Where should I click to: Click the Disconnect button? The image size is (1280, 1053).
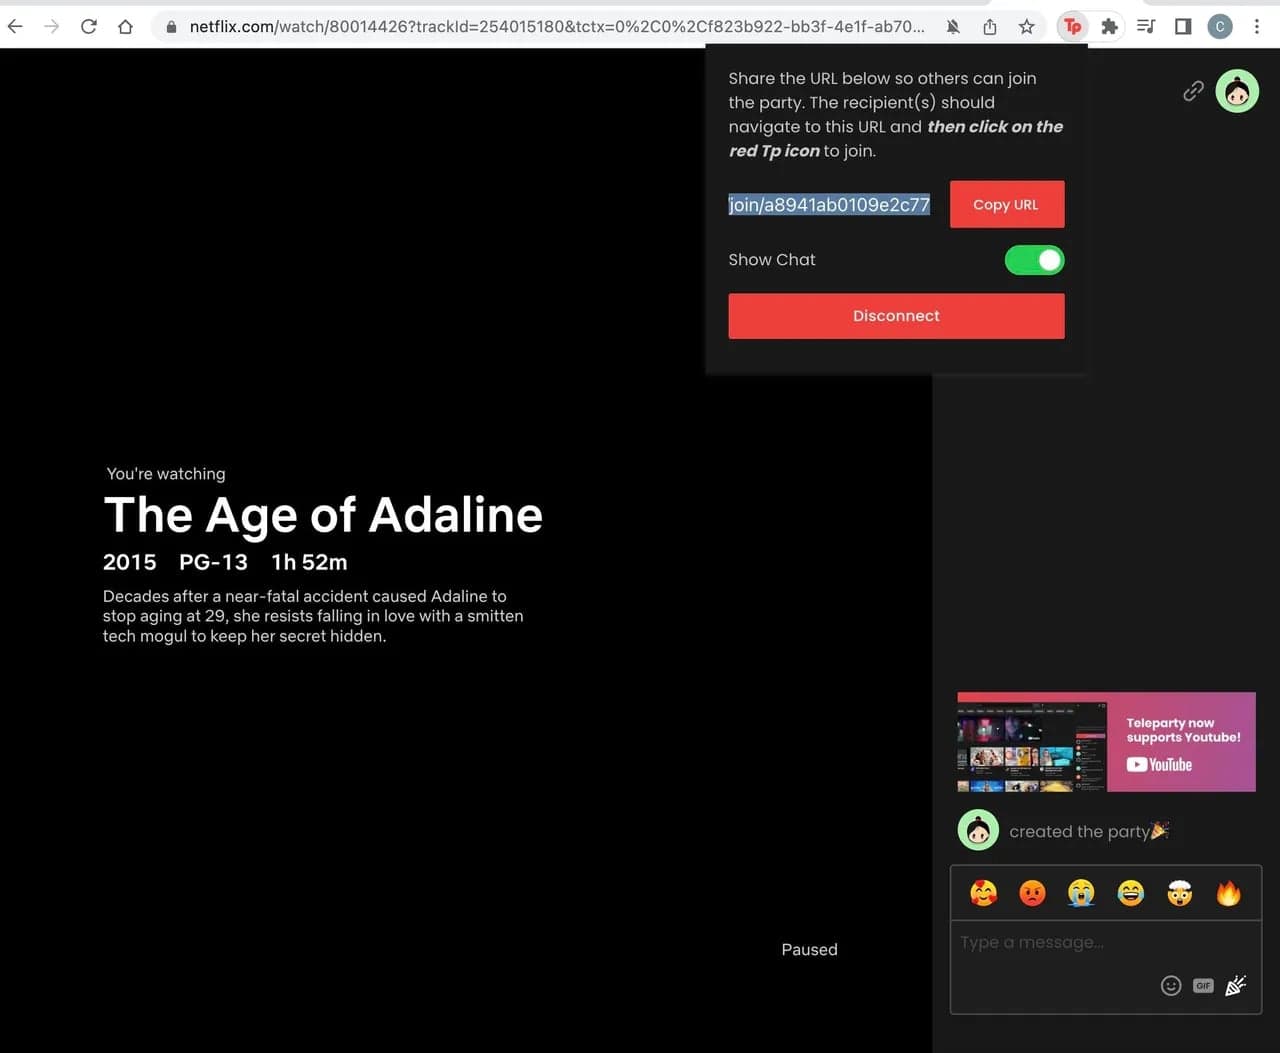pos(896,316)
